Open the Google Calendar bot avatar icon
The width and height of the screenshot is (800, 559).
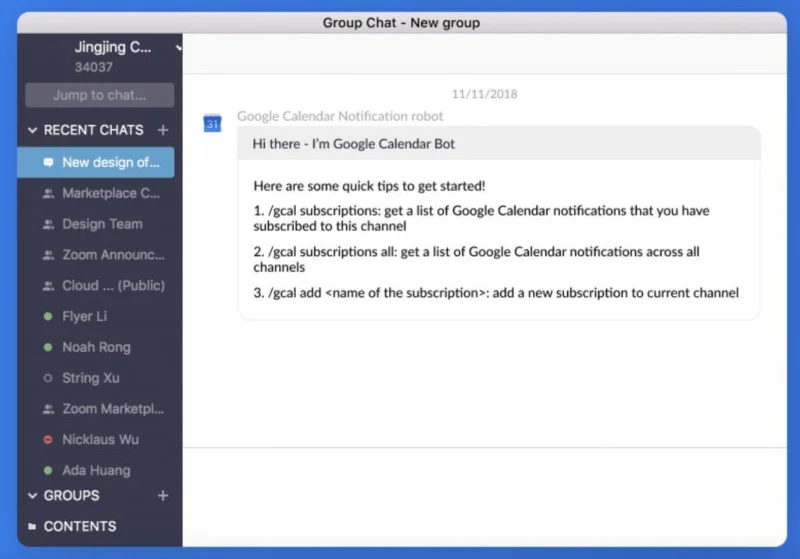tap(212, 123)
